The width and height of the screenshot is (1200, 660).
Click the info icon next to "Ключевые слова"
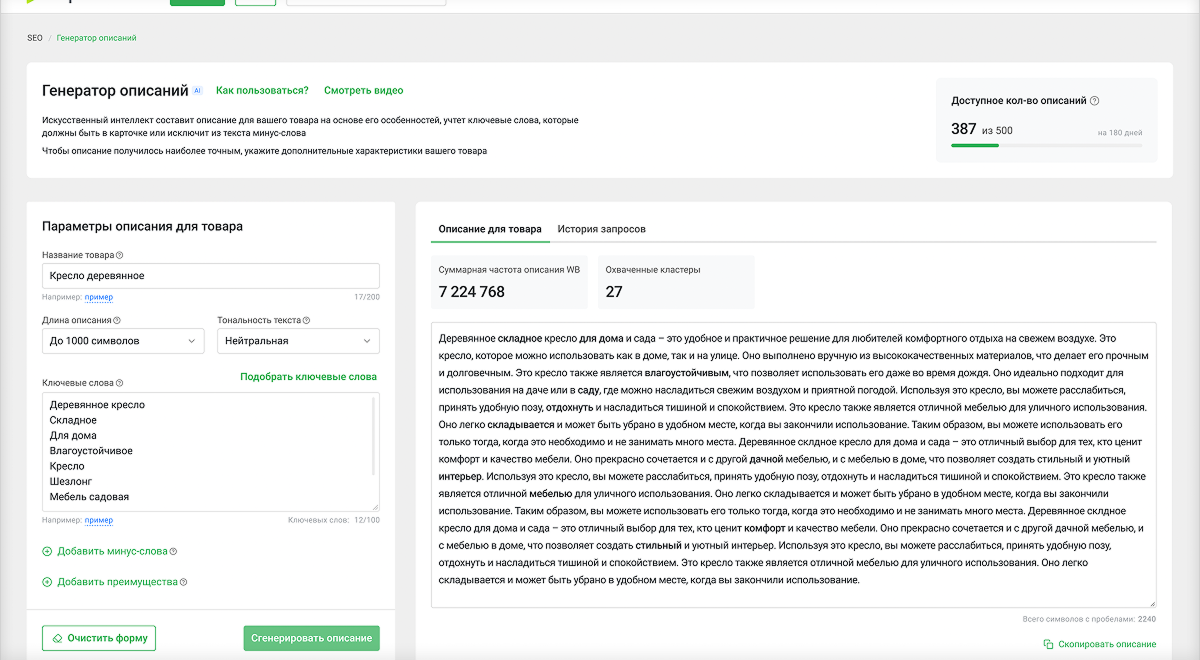[120, 383]
